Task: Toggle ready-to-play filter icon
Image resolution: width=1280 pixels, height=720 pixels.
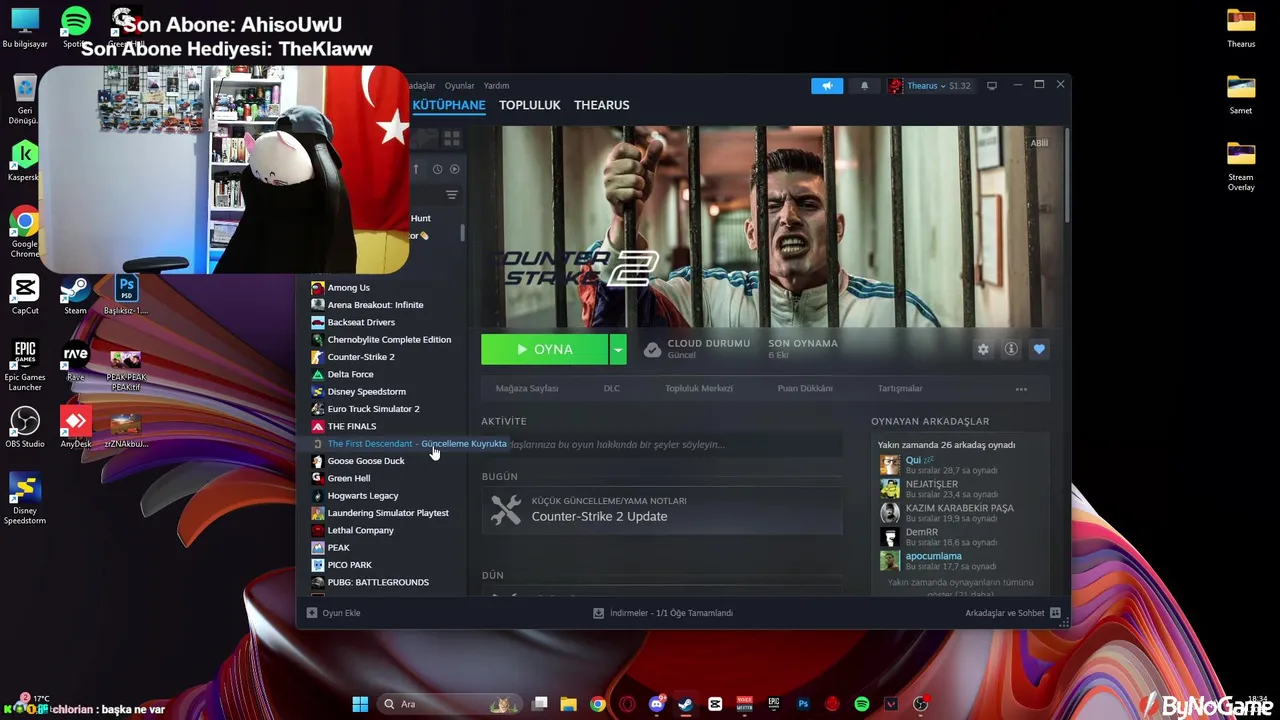Action: pos(455,169)
